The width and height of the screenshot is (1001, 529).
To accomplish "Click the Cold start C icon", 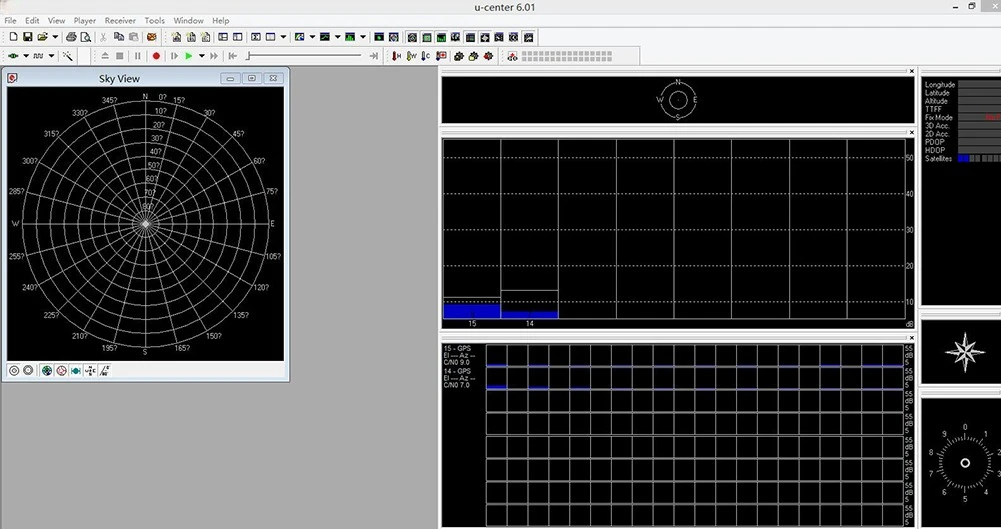I will pos(426,56).
